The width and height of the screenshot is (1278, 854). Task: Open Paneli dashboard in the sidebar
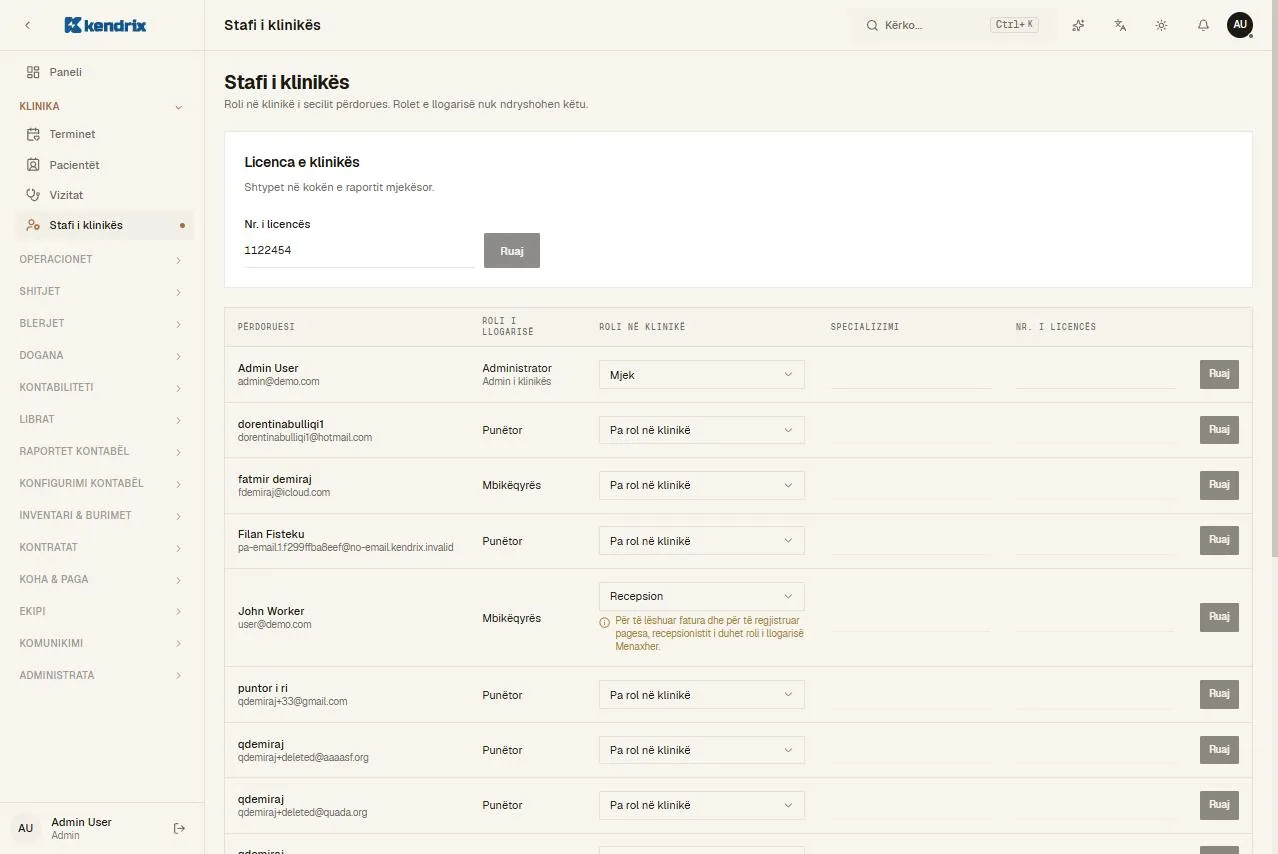coord(102,72)
